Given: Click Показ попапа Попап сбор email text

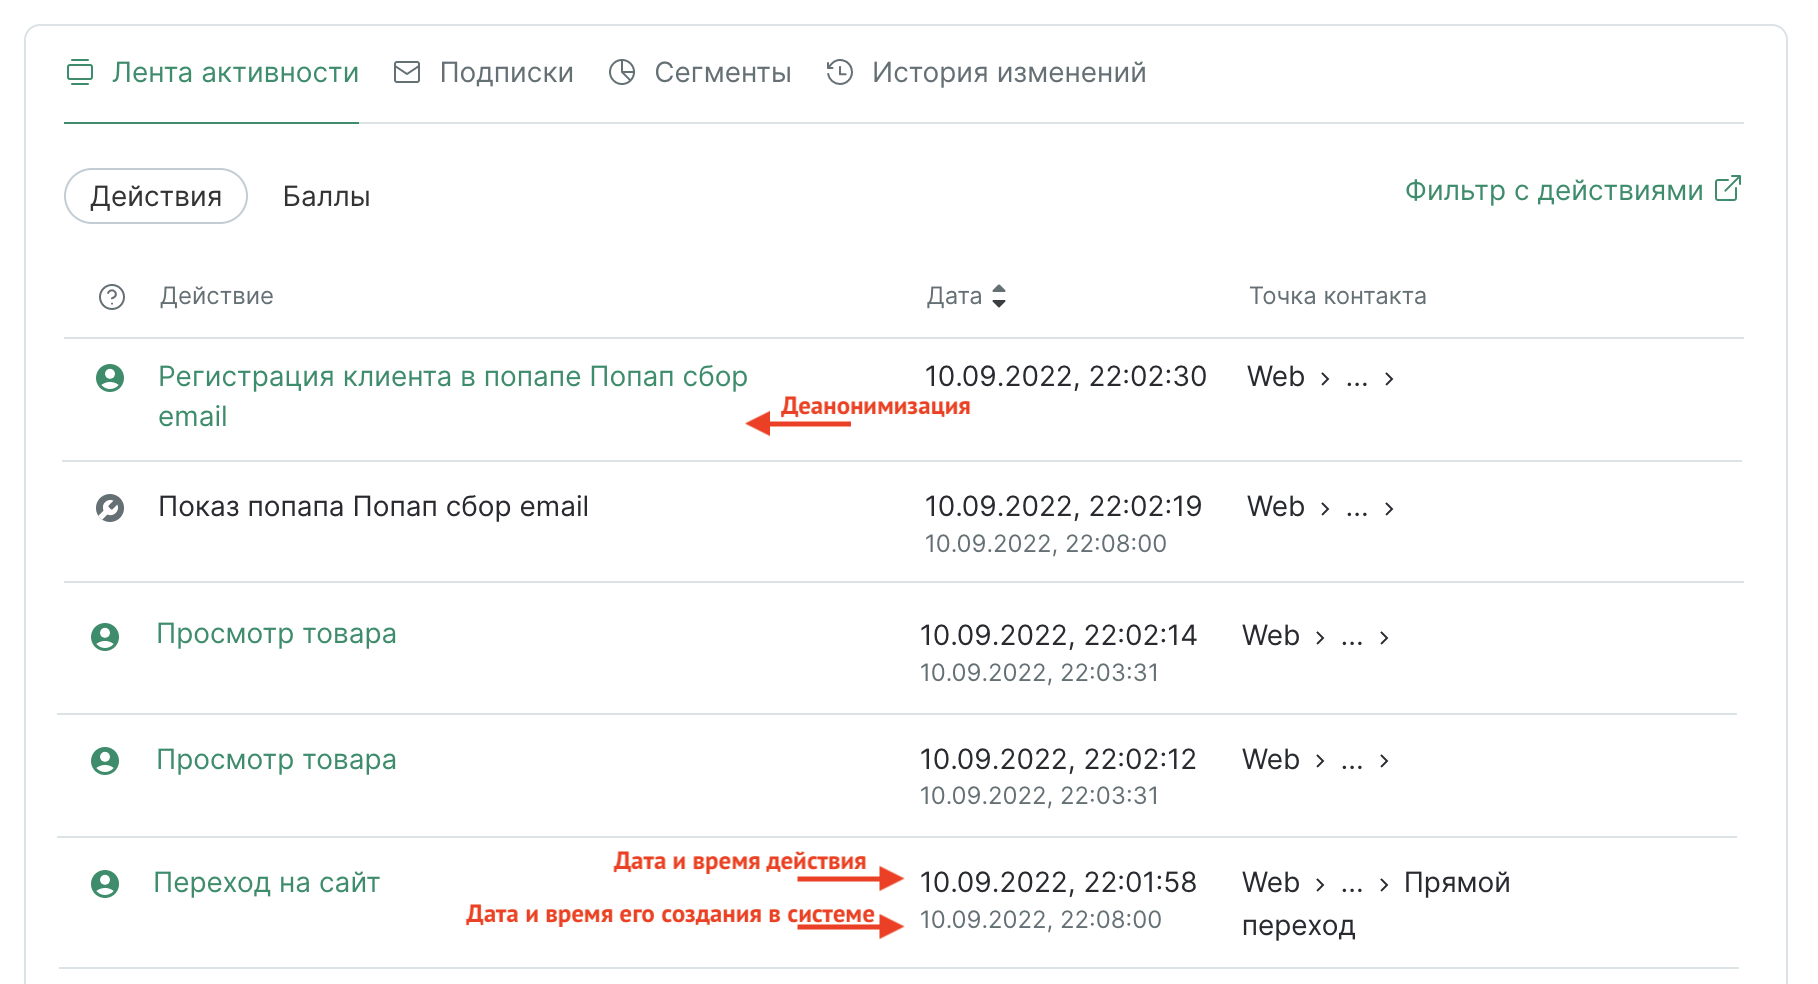Looking at the screenshot, I should click(373, 507).
